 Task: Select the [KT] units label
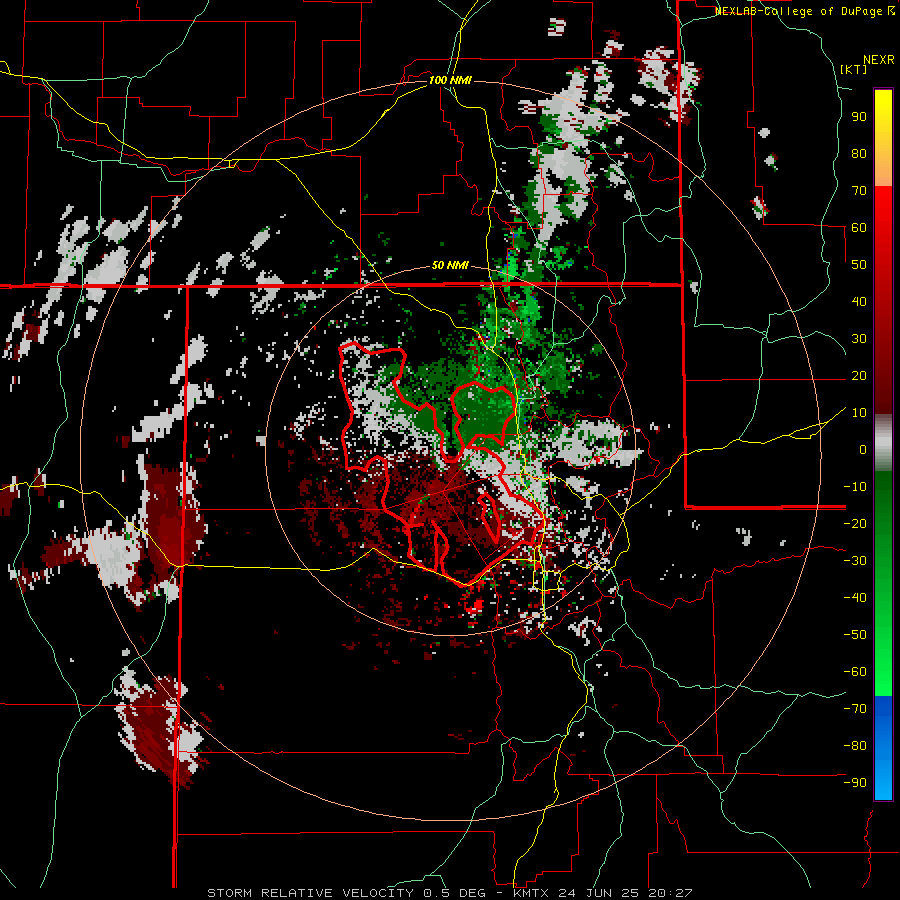[854, 69]
